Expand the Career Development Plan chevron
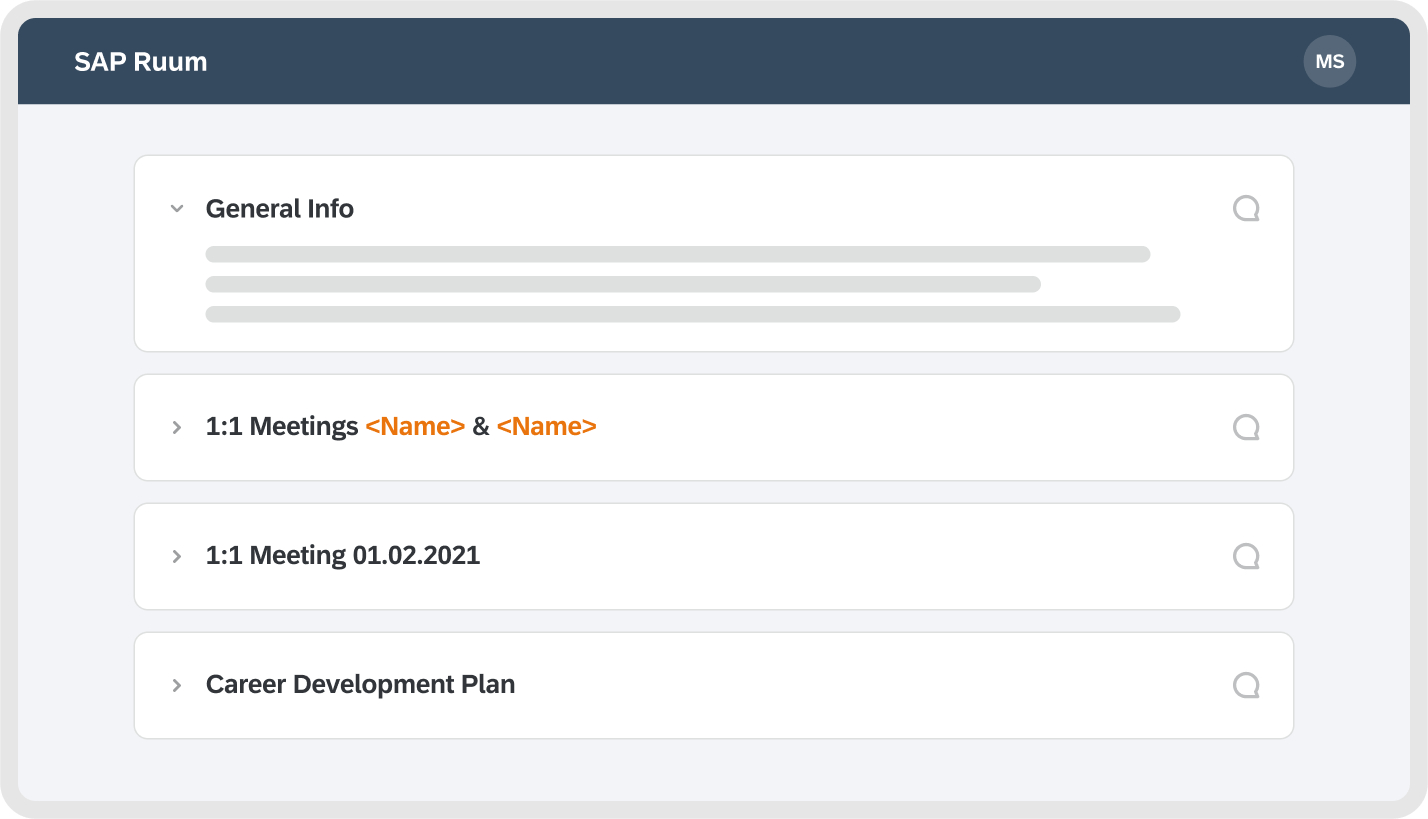1428x819 pixels. (x=177, y=686)
